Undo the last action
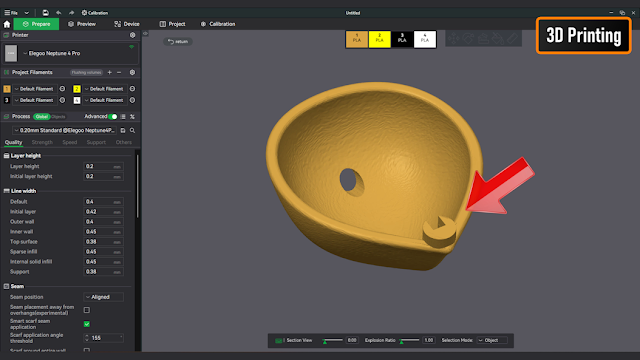 click(x=58, y=13)
